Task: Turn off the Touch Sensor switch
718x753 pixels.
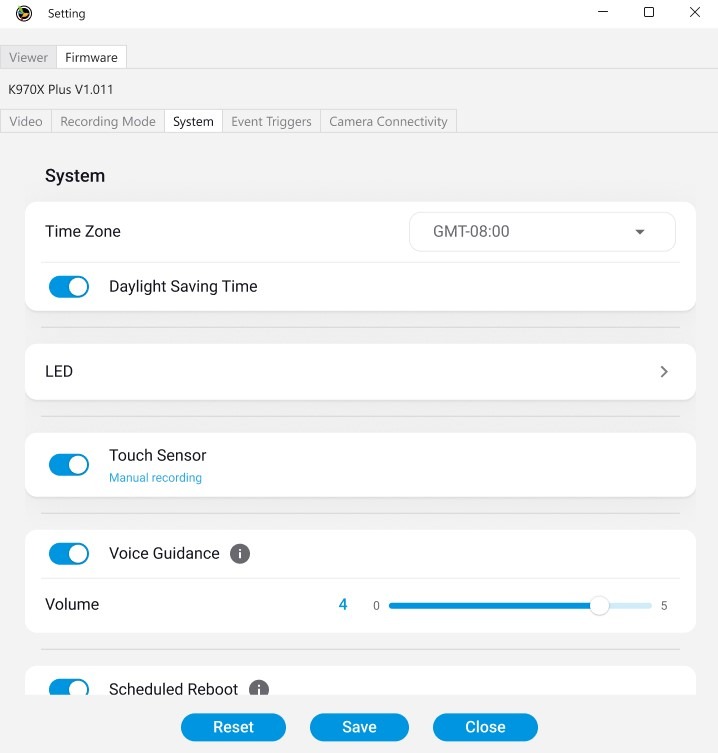Action: 69,465
